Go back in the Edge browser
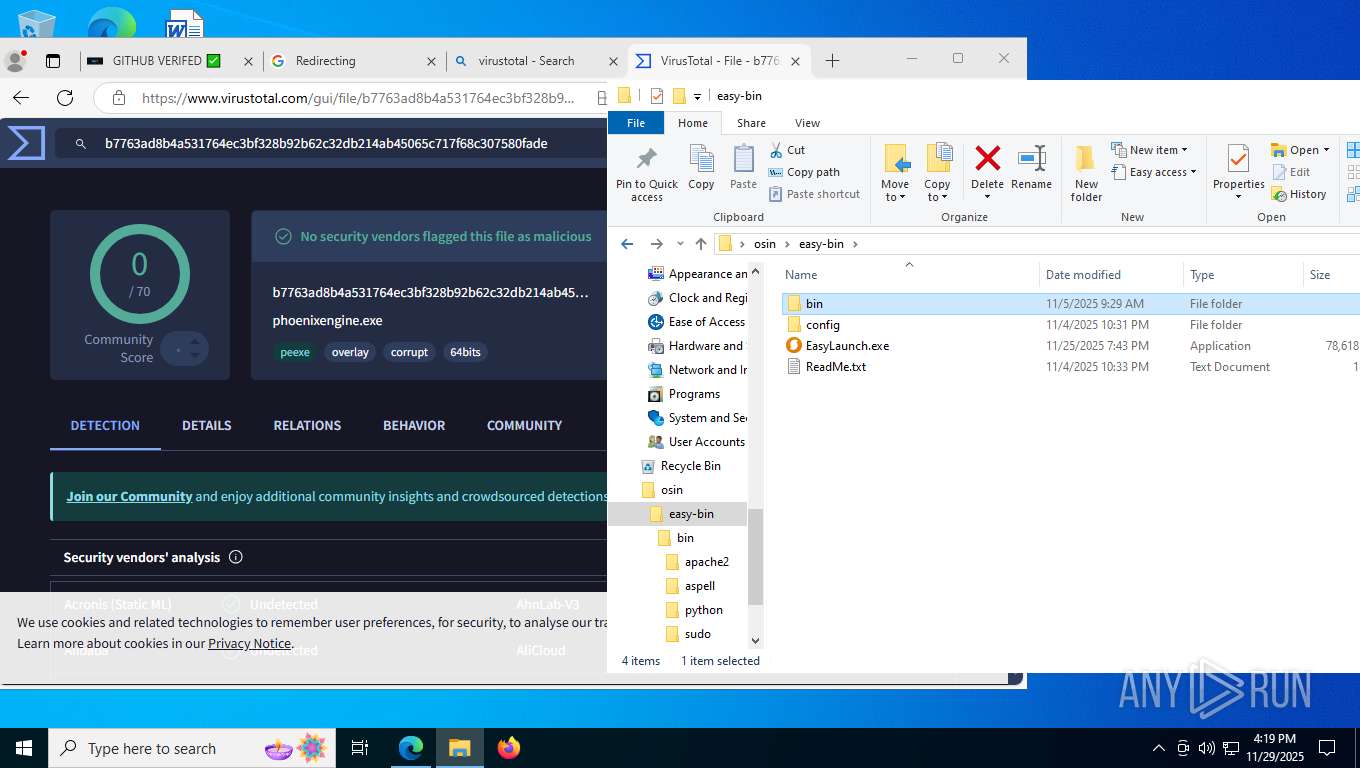The width and height of the screenshot is (1360, 768). pos(21,98)
